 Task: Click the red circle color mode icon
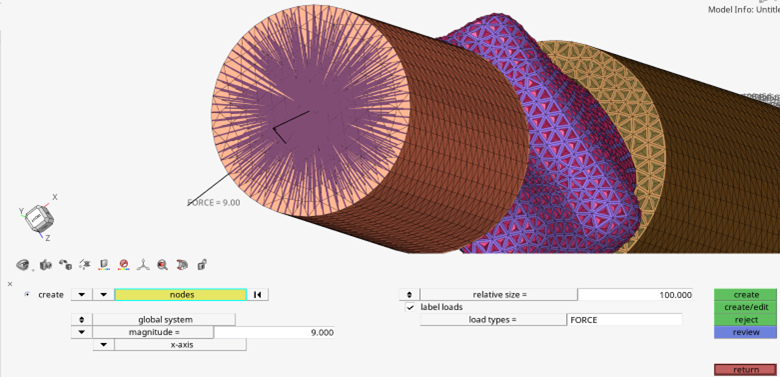[124, 265]
